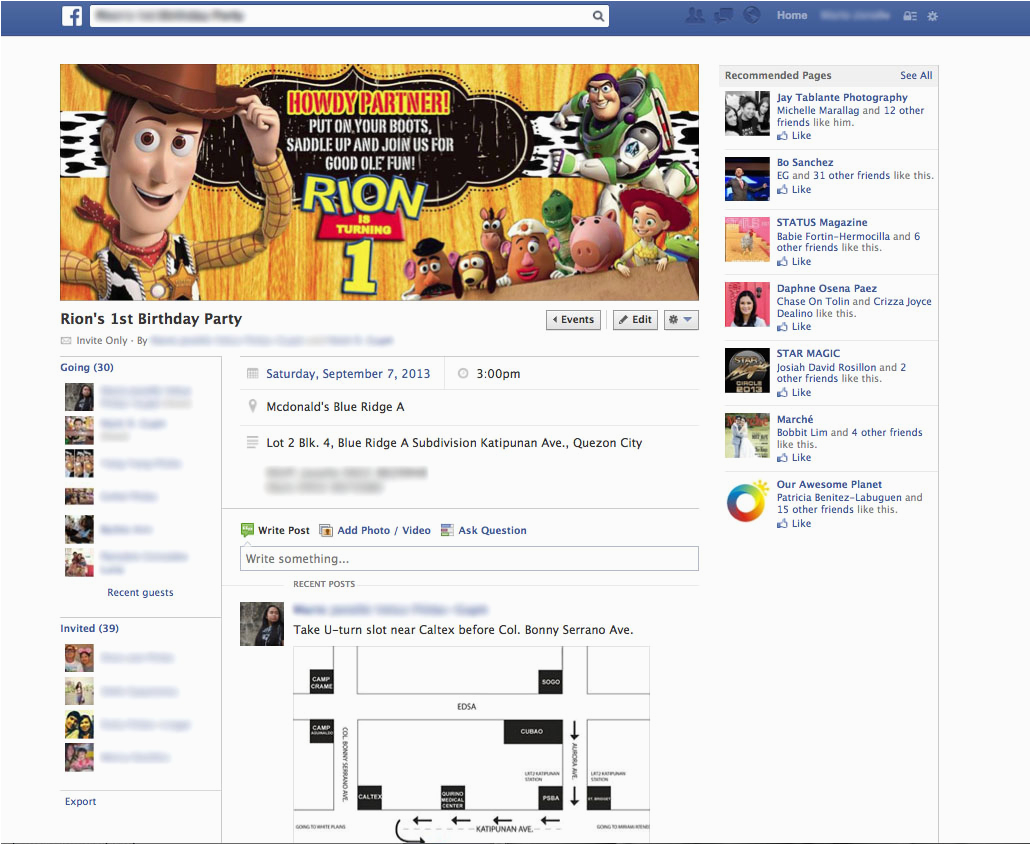Click the Ask Question poll icon

pyautogui.click(x=447, y=530)
